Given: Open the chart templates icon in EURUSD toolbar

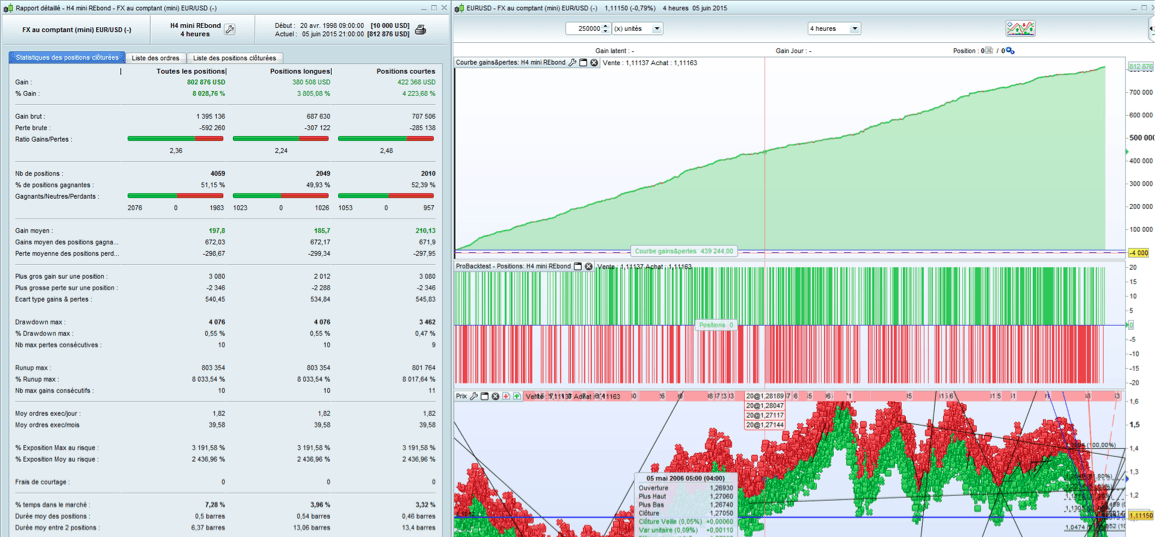Looking at the screenshot, I should coord(1020,29).
